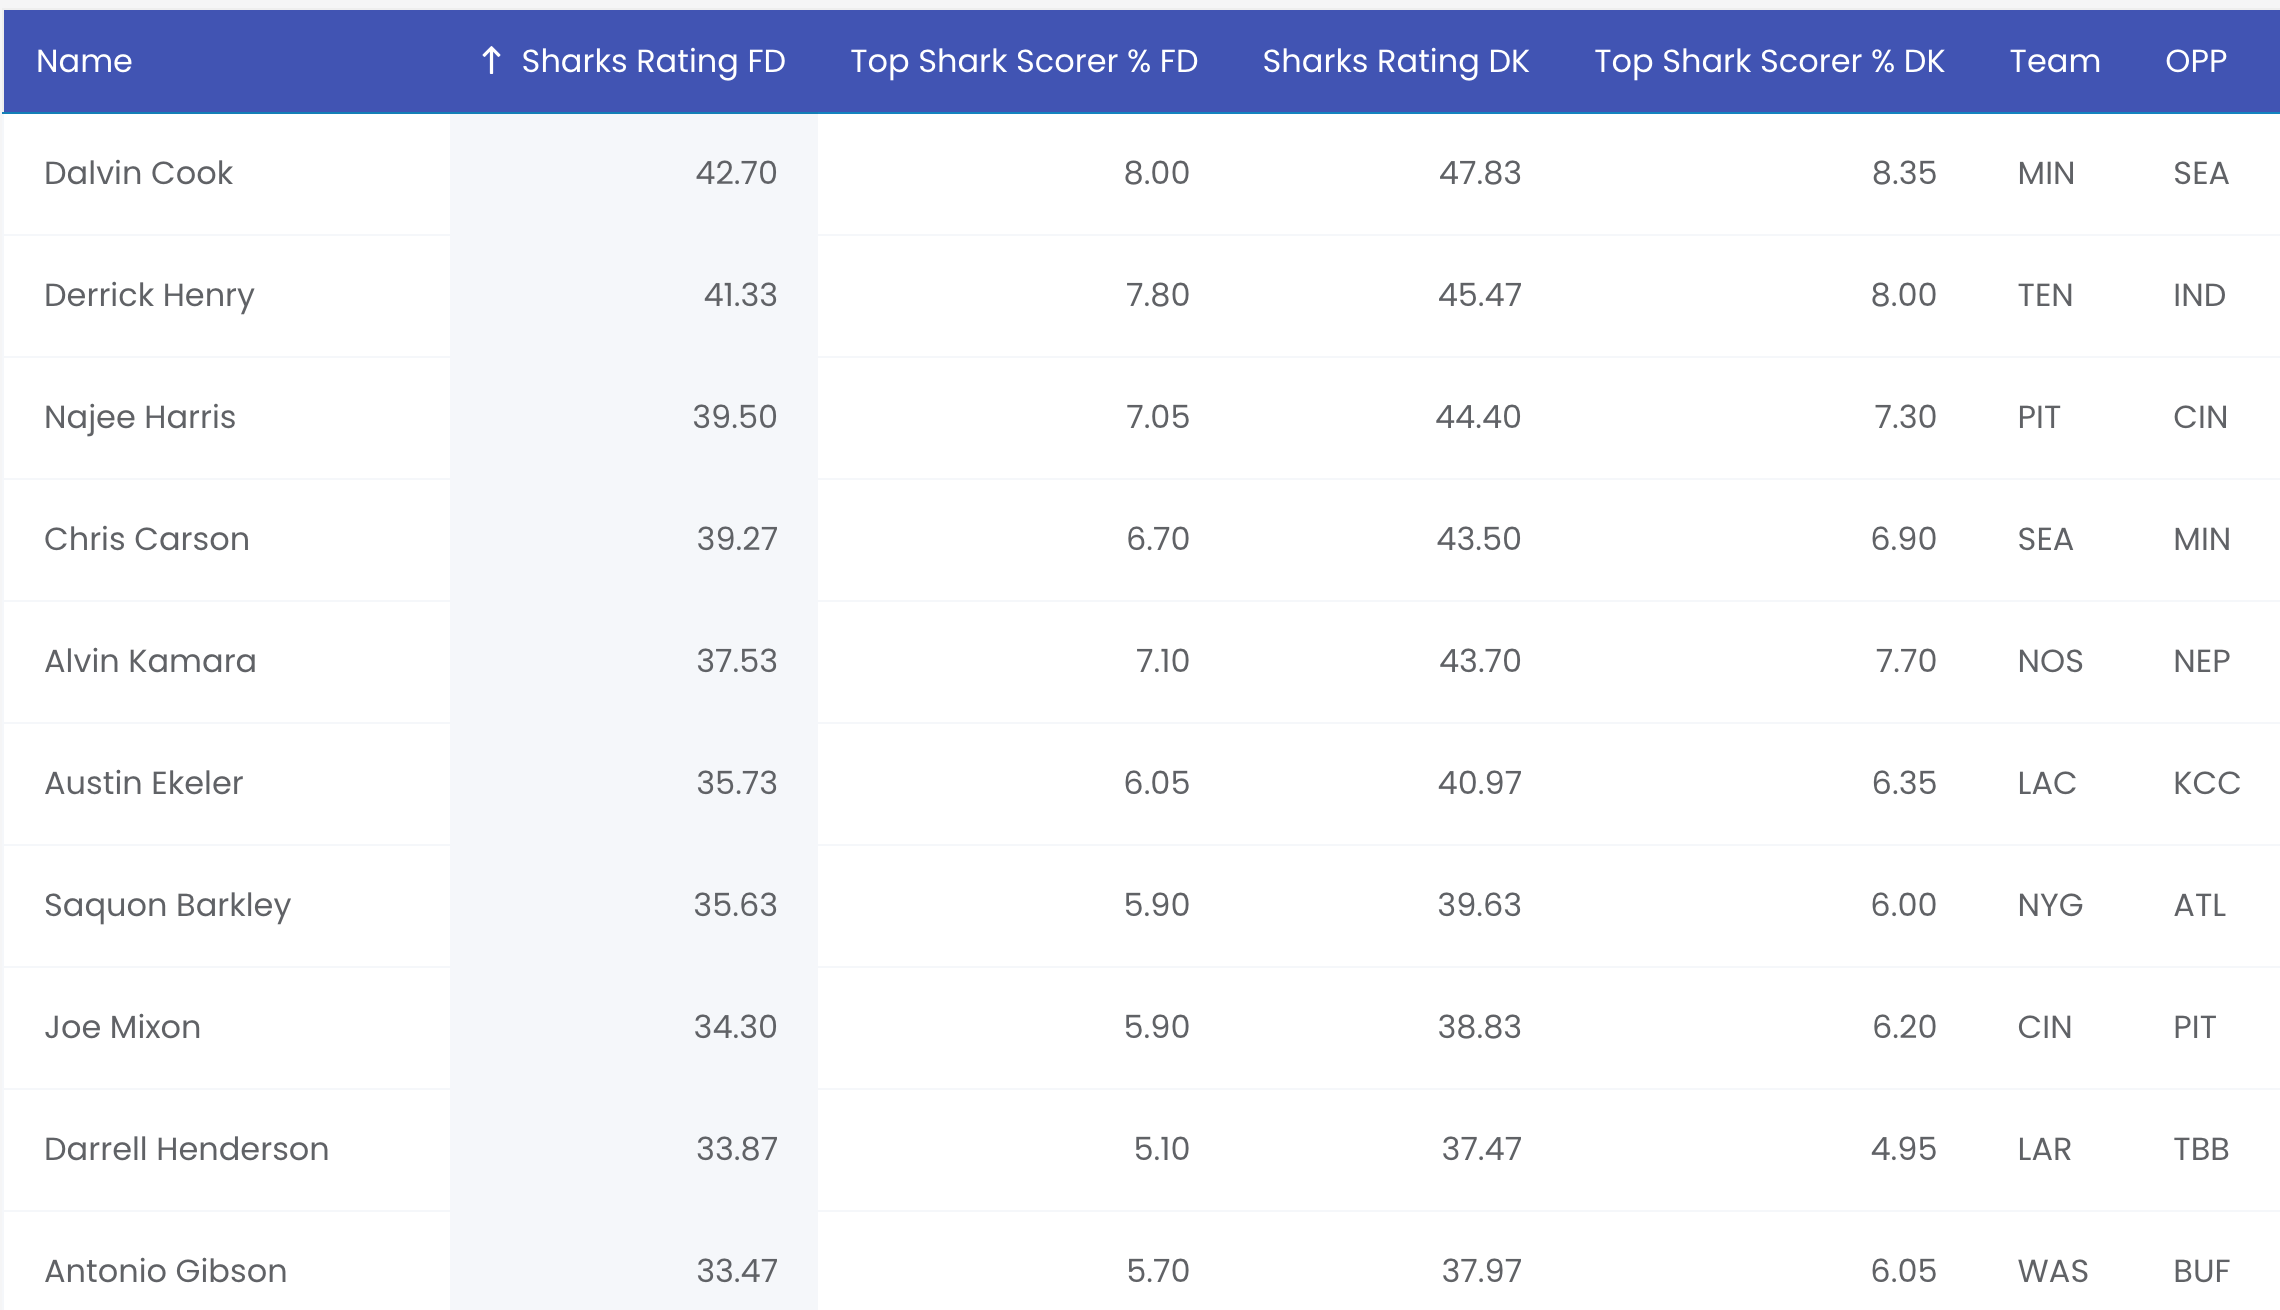Screen dimensions: 2280x1310
Task: Click Saquon Barkley's team cell NYG
Action: click(x=2050, y=905)
